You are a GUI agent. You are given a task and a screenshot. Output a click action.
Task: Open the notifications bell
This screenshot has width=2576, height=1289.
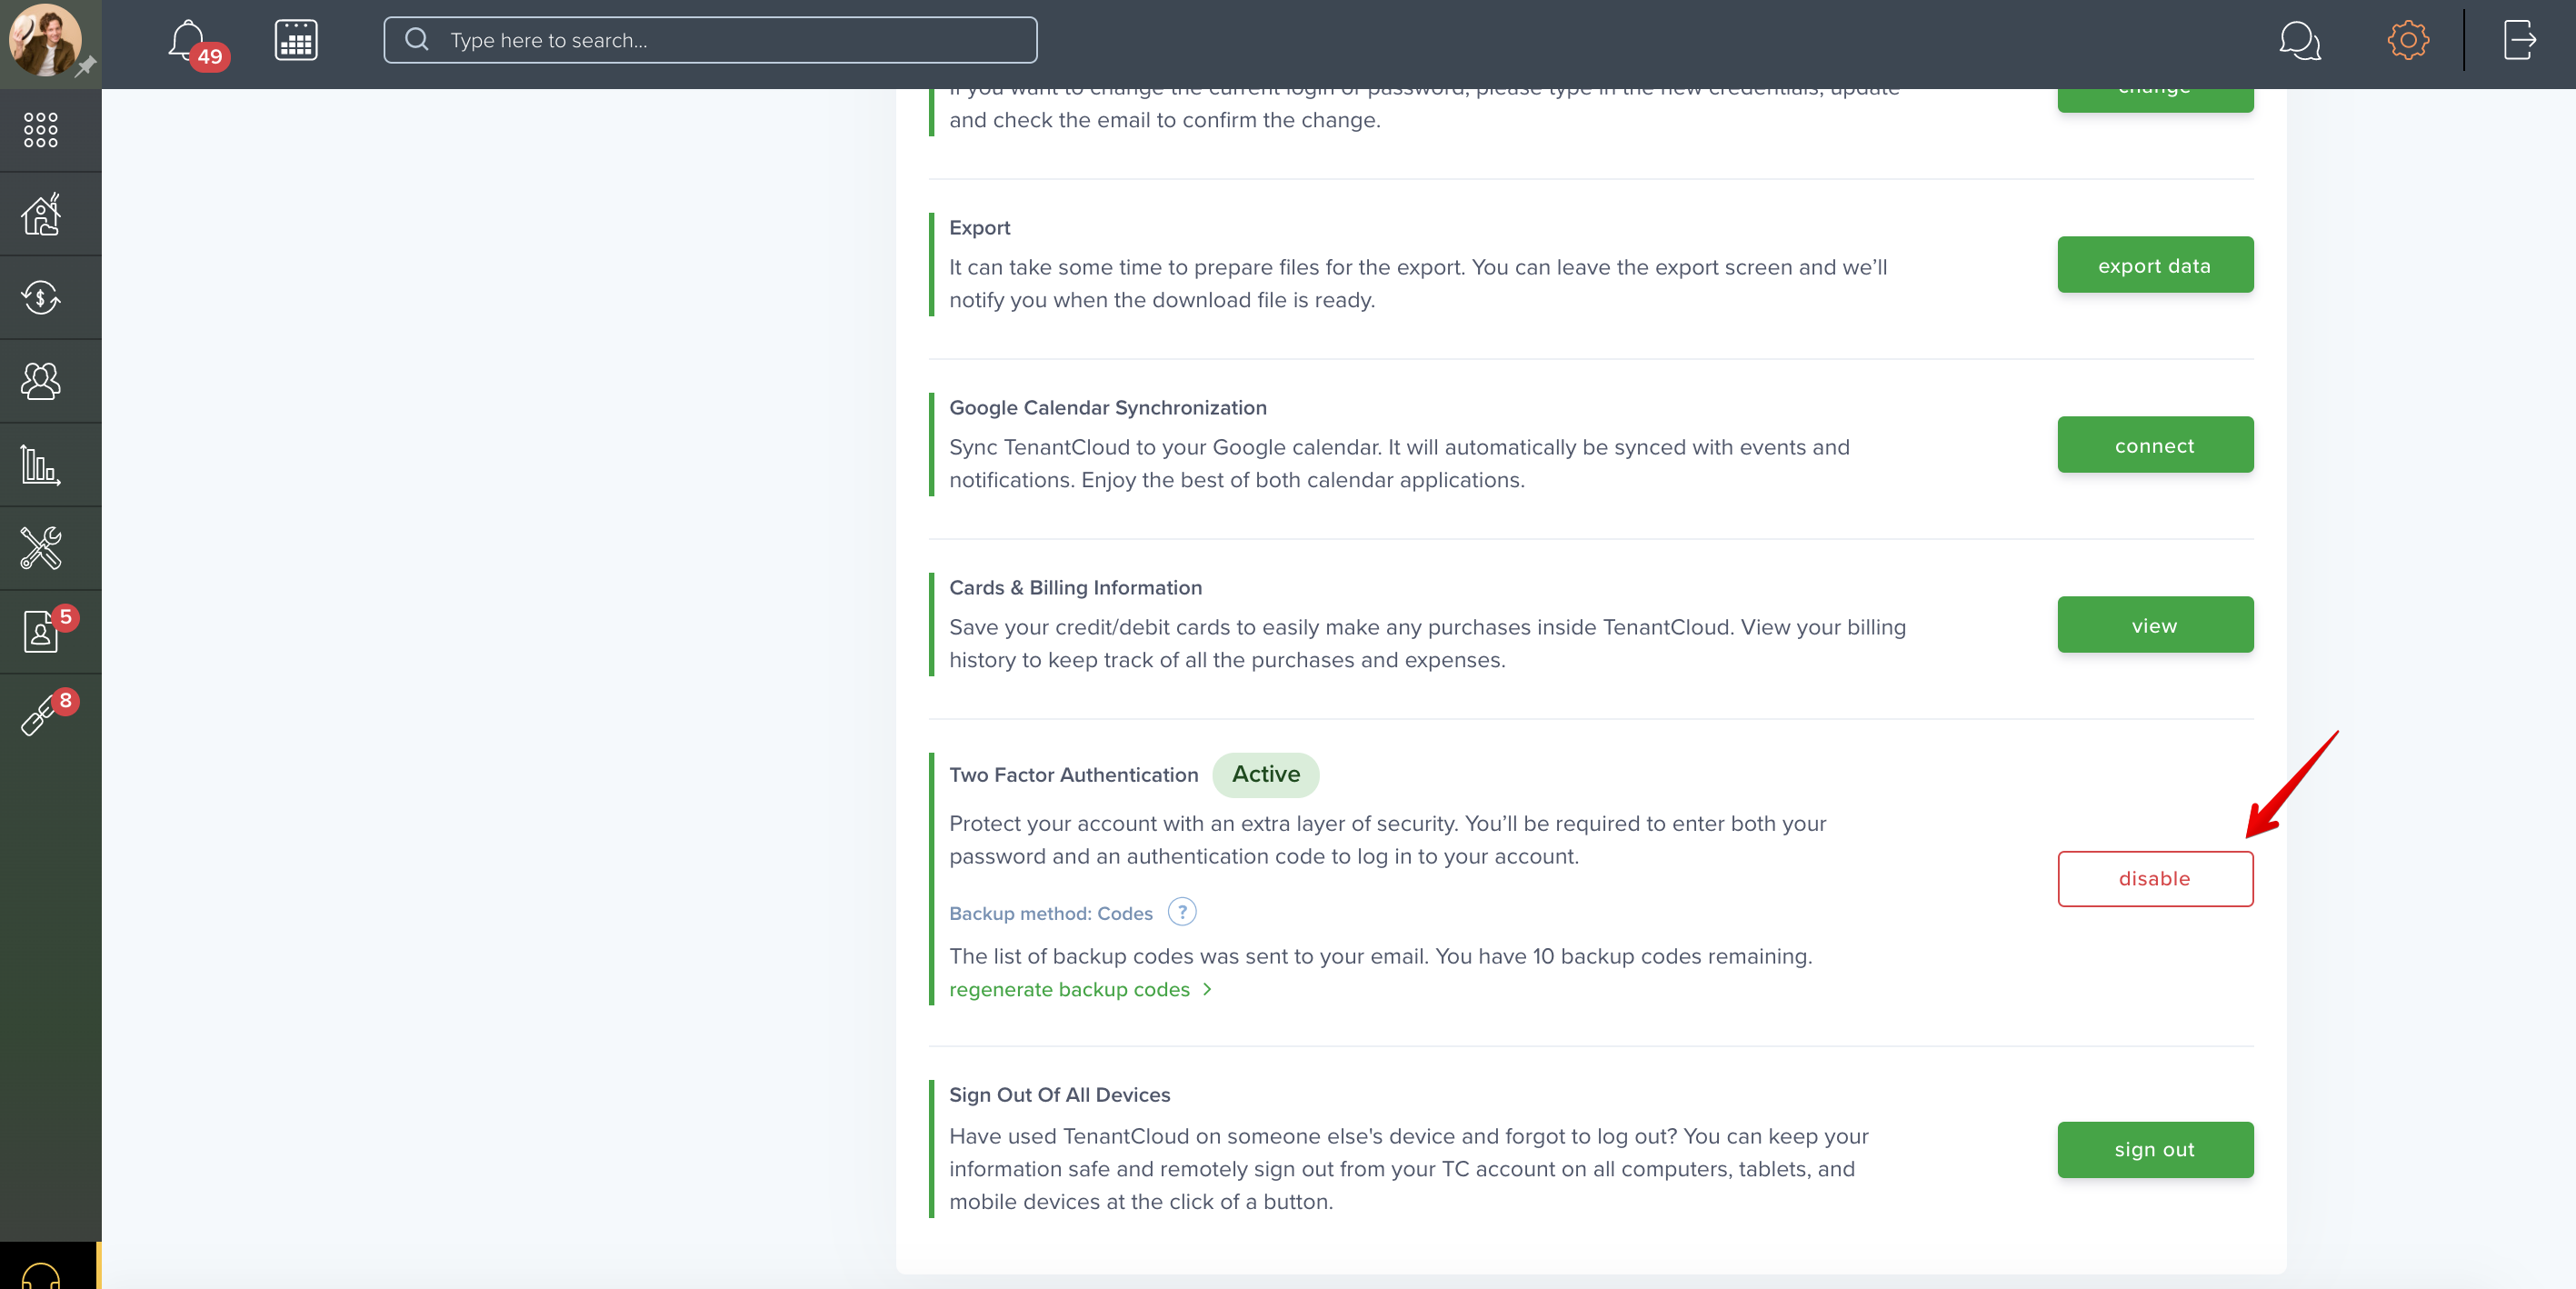tap(187, 40)
